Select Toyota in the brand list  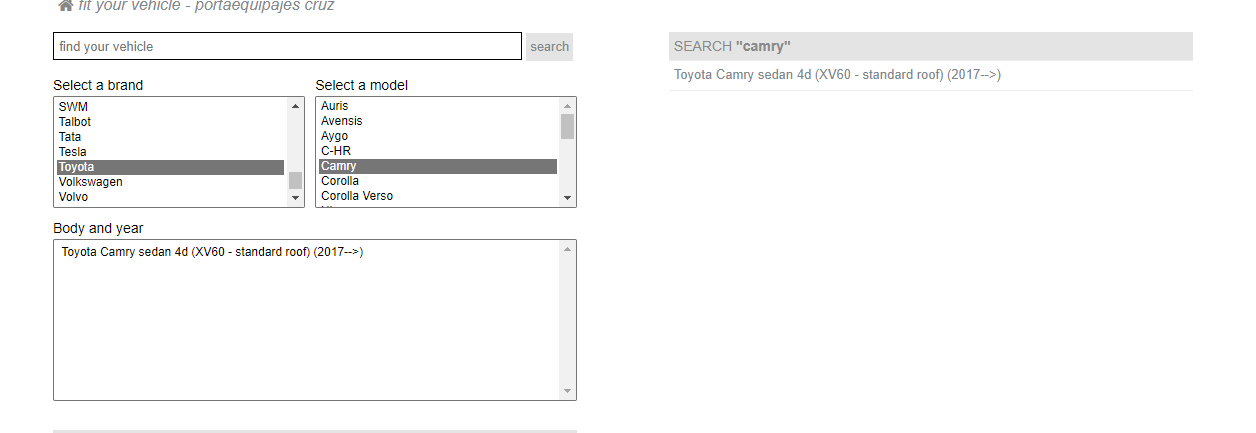[x=170, y=167]
